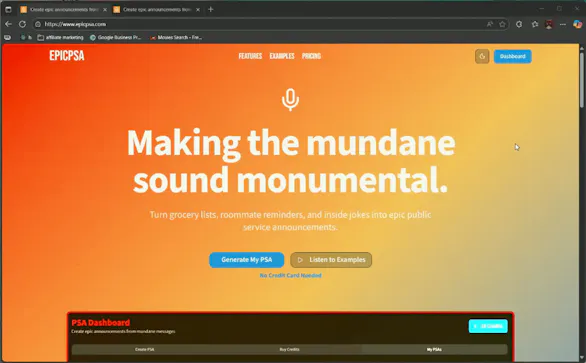586x363 pixels.
Task: Open the browser settings three-dot menu
Action: tap(563, 24)
